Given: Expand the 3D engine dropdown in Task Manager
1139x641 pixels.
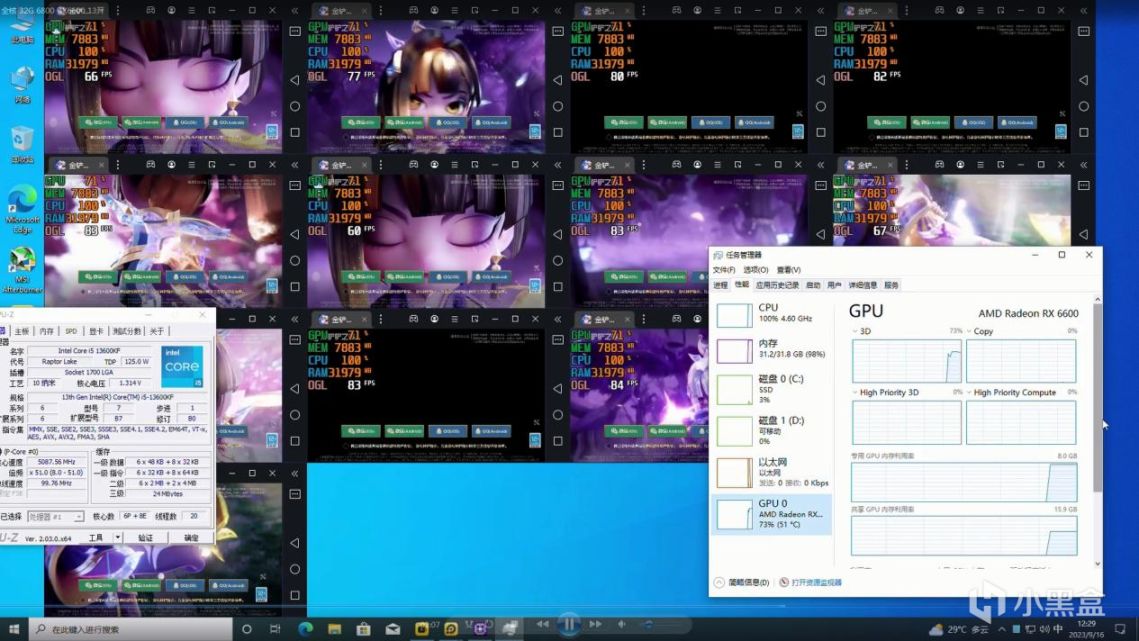Looking at the screenshot, I should 855,331.
